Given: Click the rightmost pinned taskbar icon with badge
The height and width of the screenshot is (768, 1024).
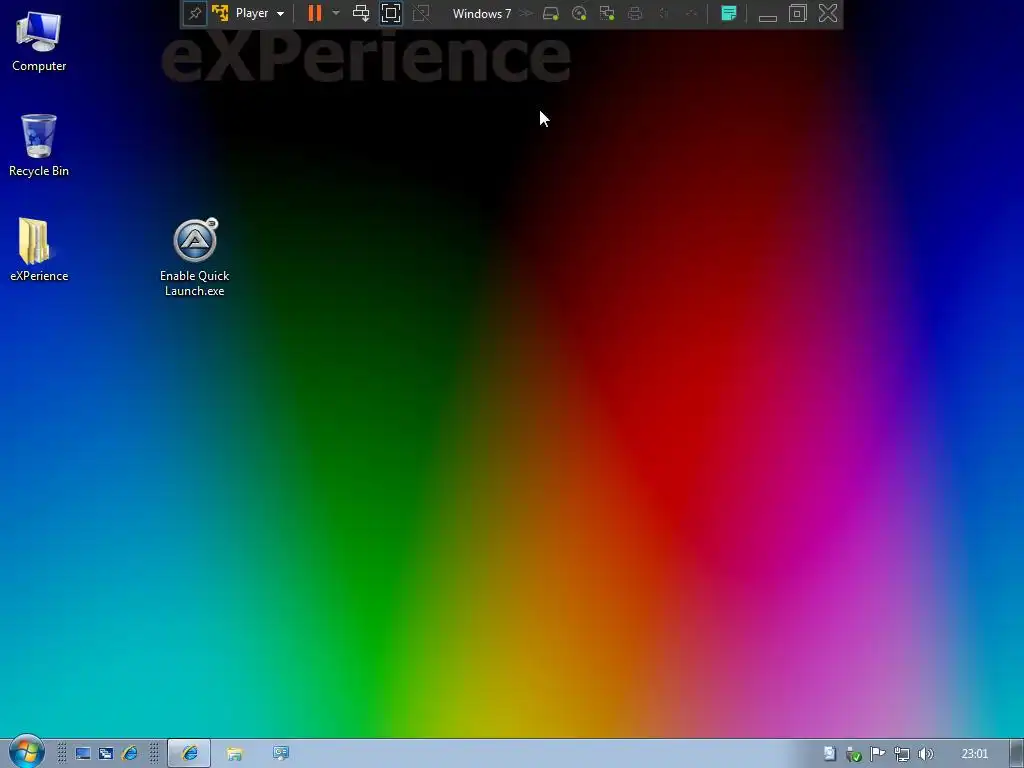Looking at the screenshot, I should pyautogui.click(x=281, y=754).
